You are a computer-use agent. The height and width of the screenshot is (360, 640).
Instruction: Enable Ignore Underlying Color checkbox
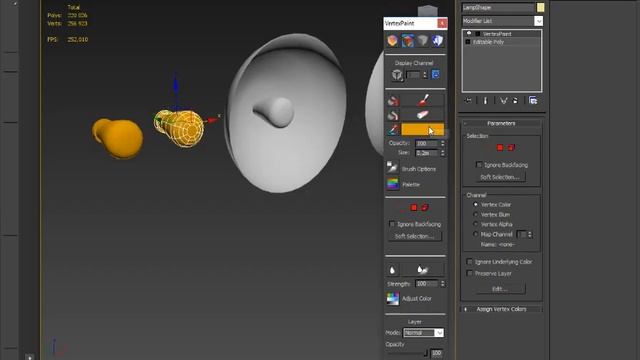point(469,262)
